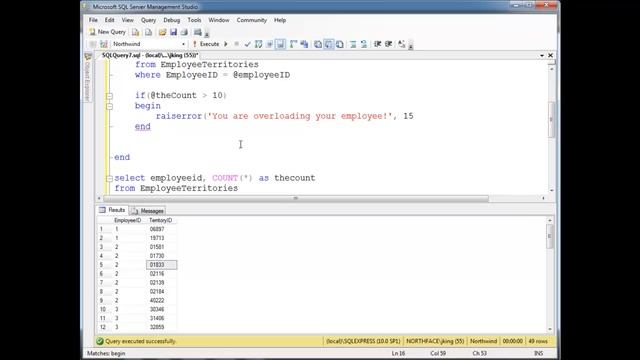Click the Open File folder icon
The image size is (640, 360).
162,32
